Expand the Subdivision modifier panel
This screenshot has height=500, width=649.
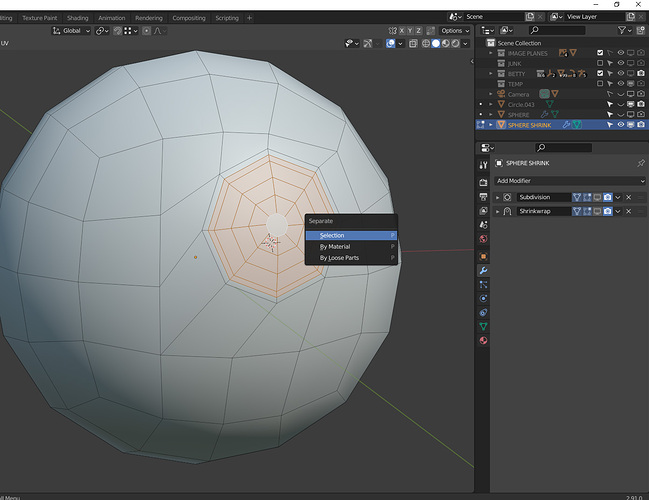(x=498, y=197)
